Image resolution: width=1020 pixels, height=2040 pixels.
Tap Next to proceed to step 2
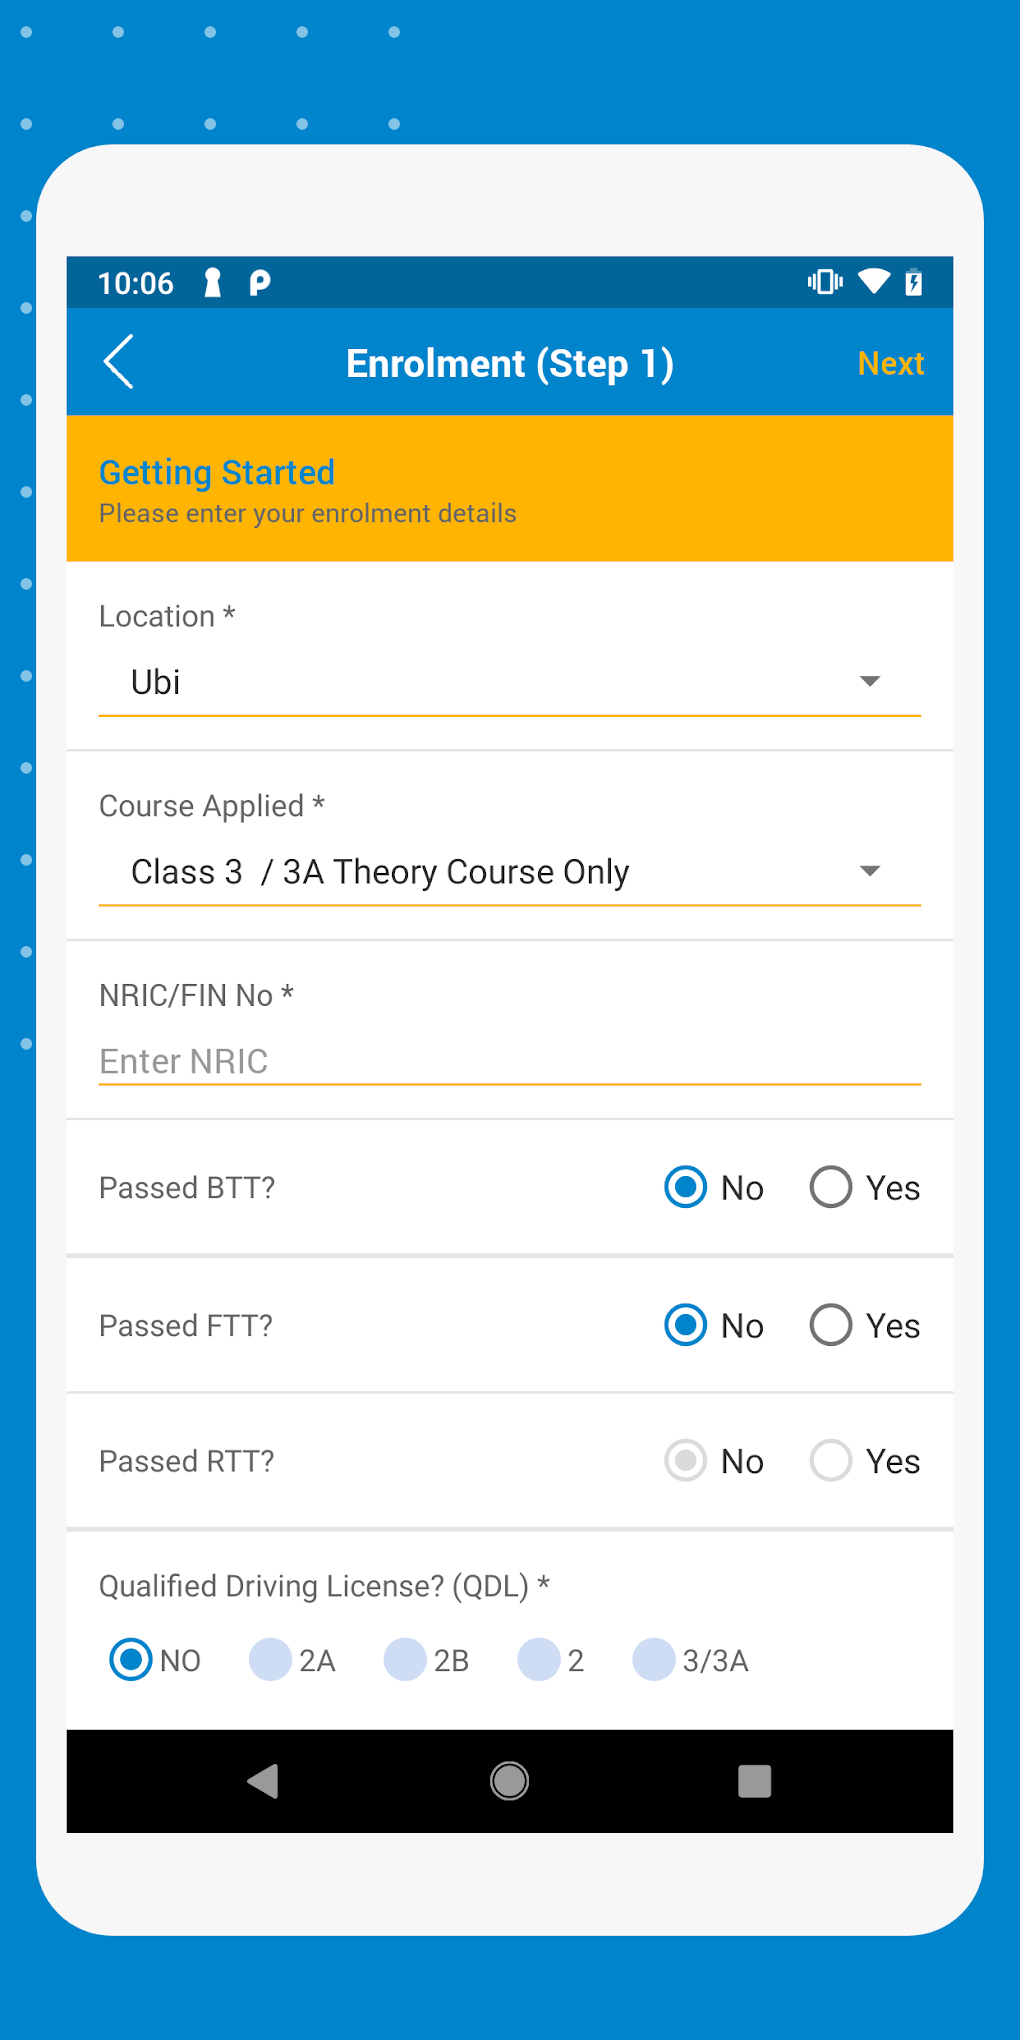[x=890, y=362]
